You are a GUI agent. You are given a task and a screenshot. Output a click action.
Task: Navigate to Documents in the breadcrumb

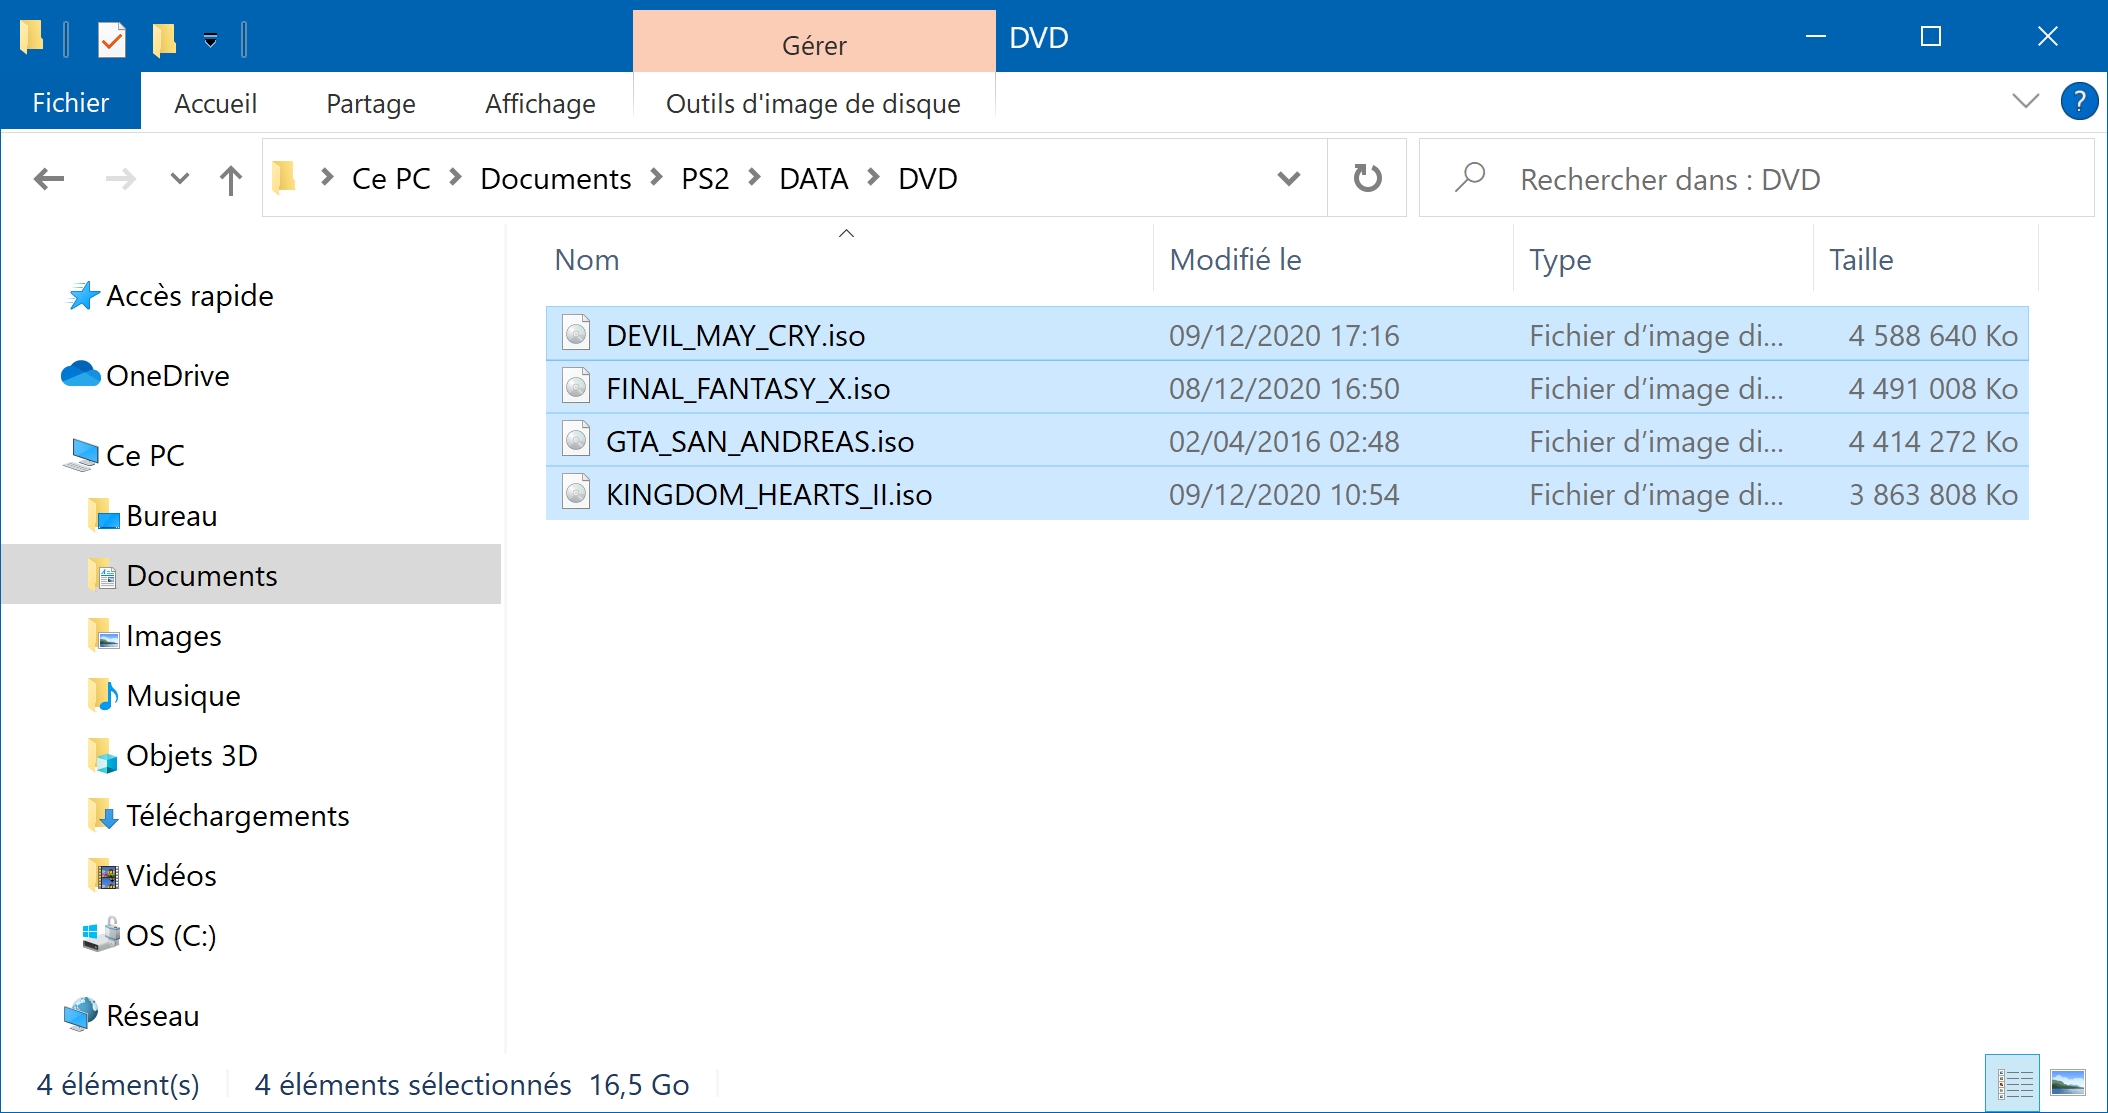(556, 179)
